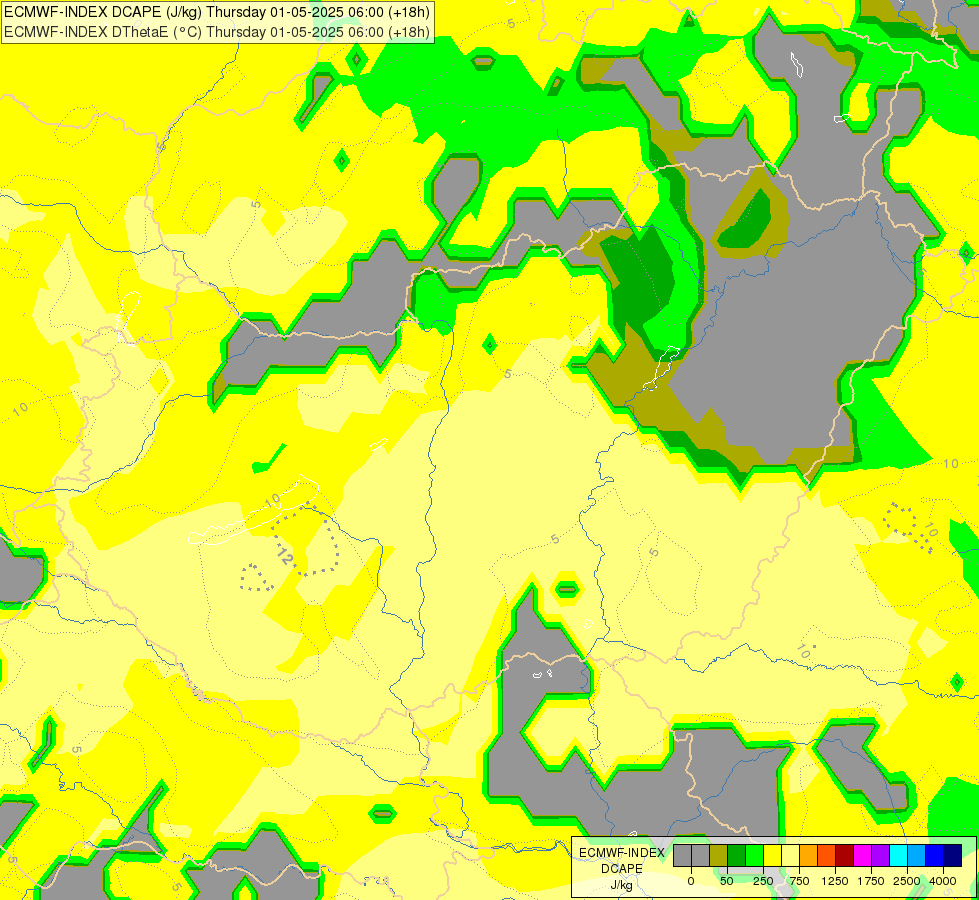
Task: Click the bright green legend swatch
Action: coord(755,855)
